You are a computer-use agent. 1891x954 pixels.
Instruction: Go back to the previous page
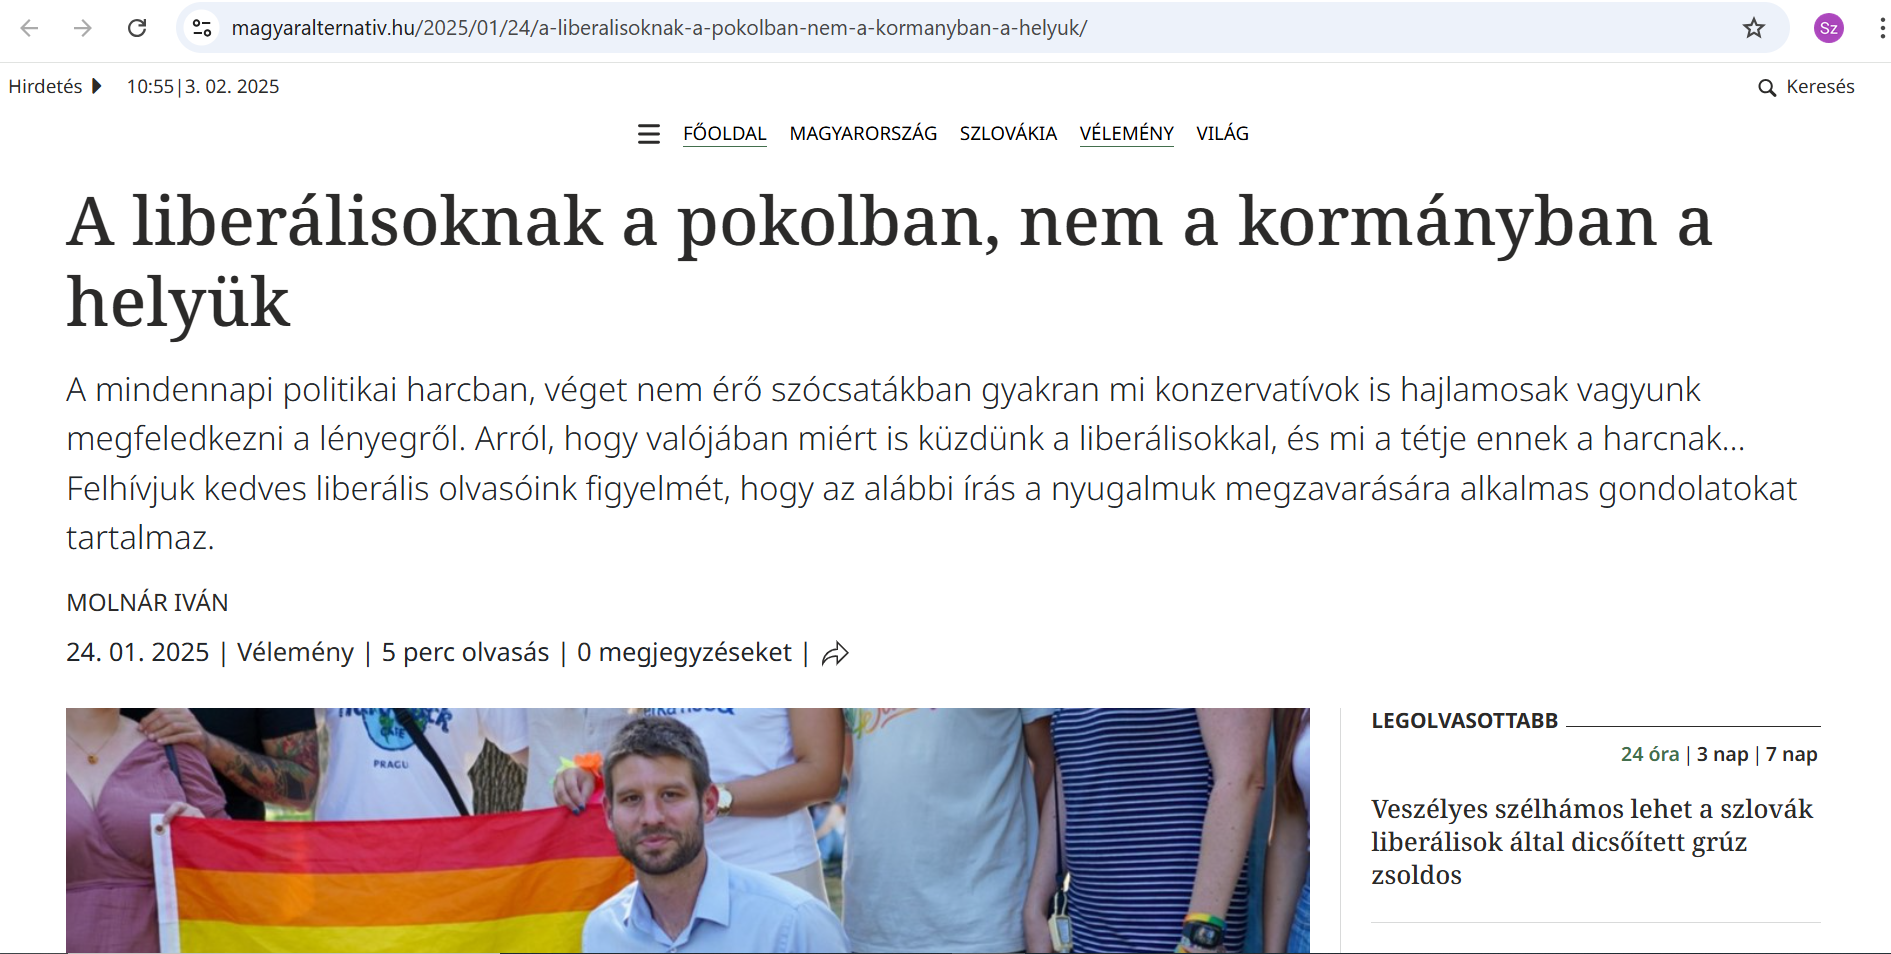pos(30,28)
